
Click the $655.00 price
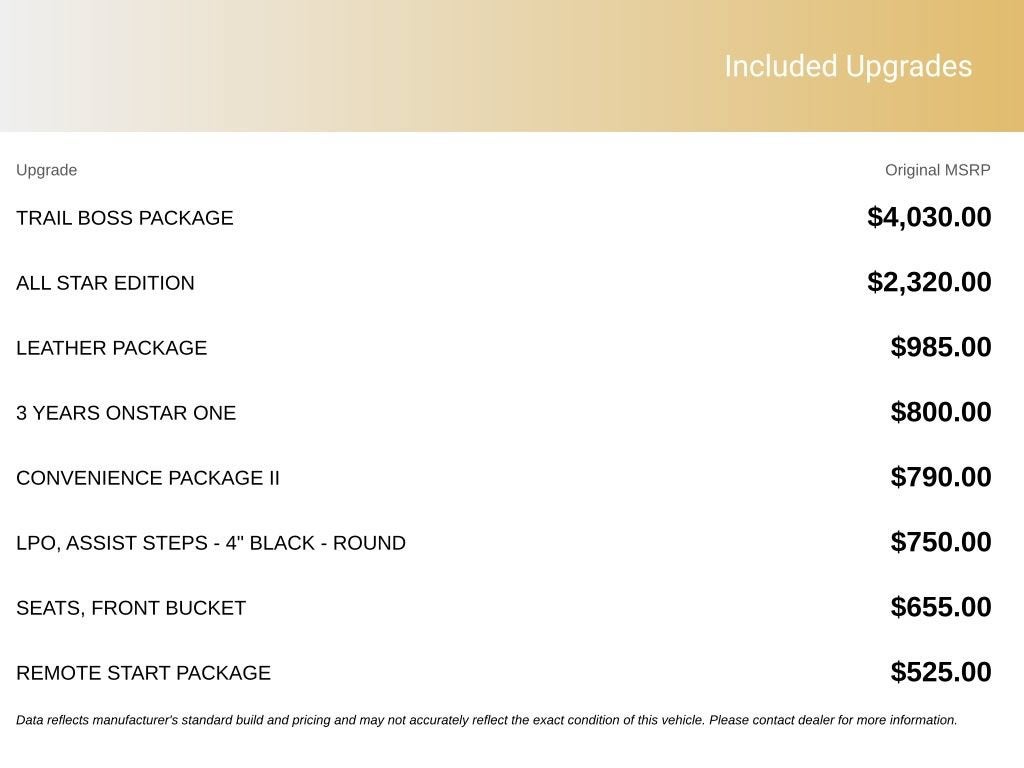940,607
